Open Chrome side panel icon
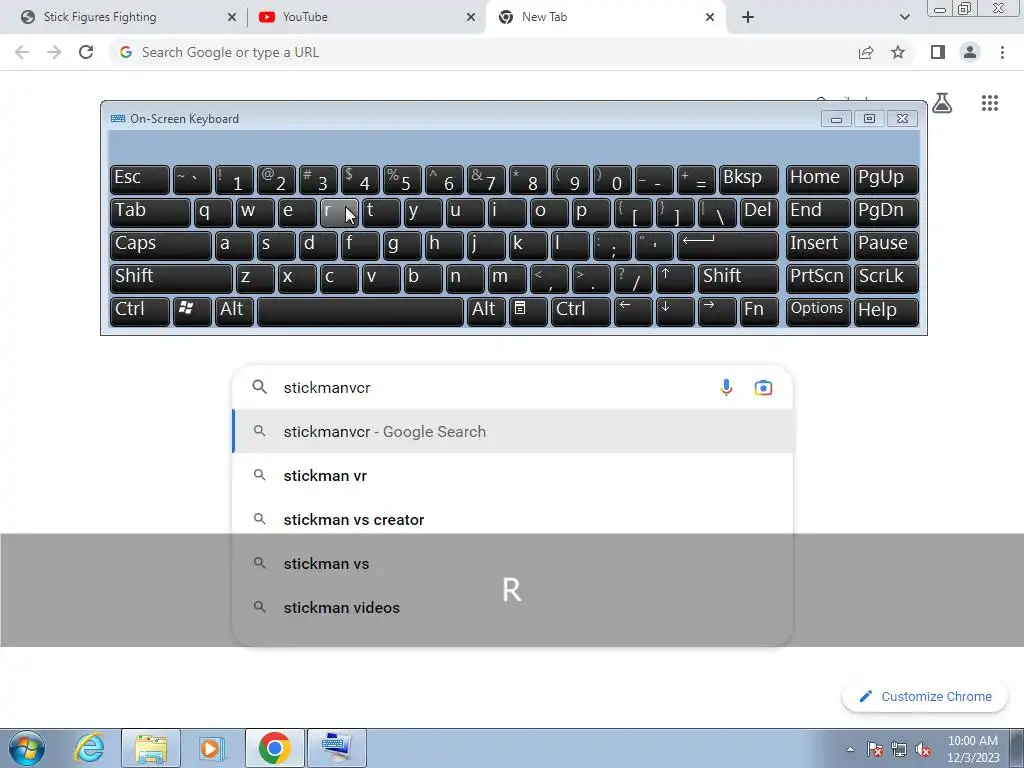 [x=938, y=52]
